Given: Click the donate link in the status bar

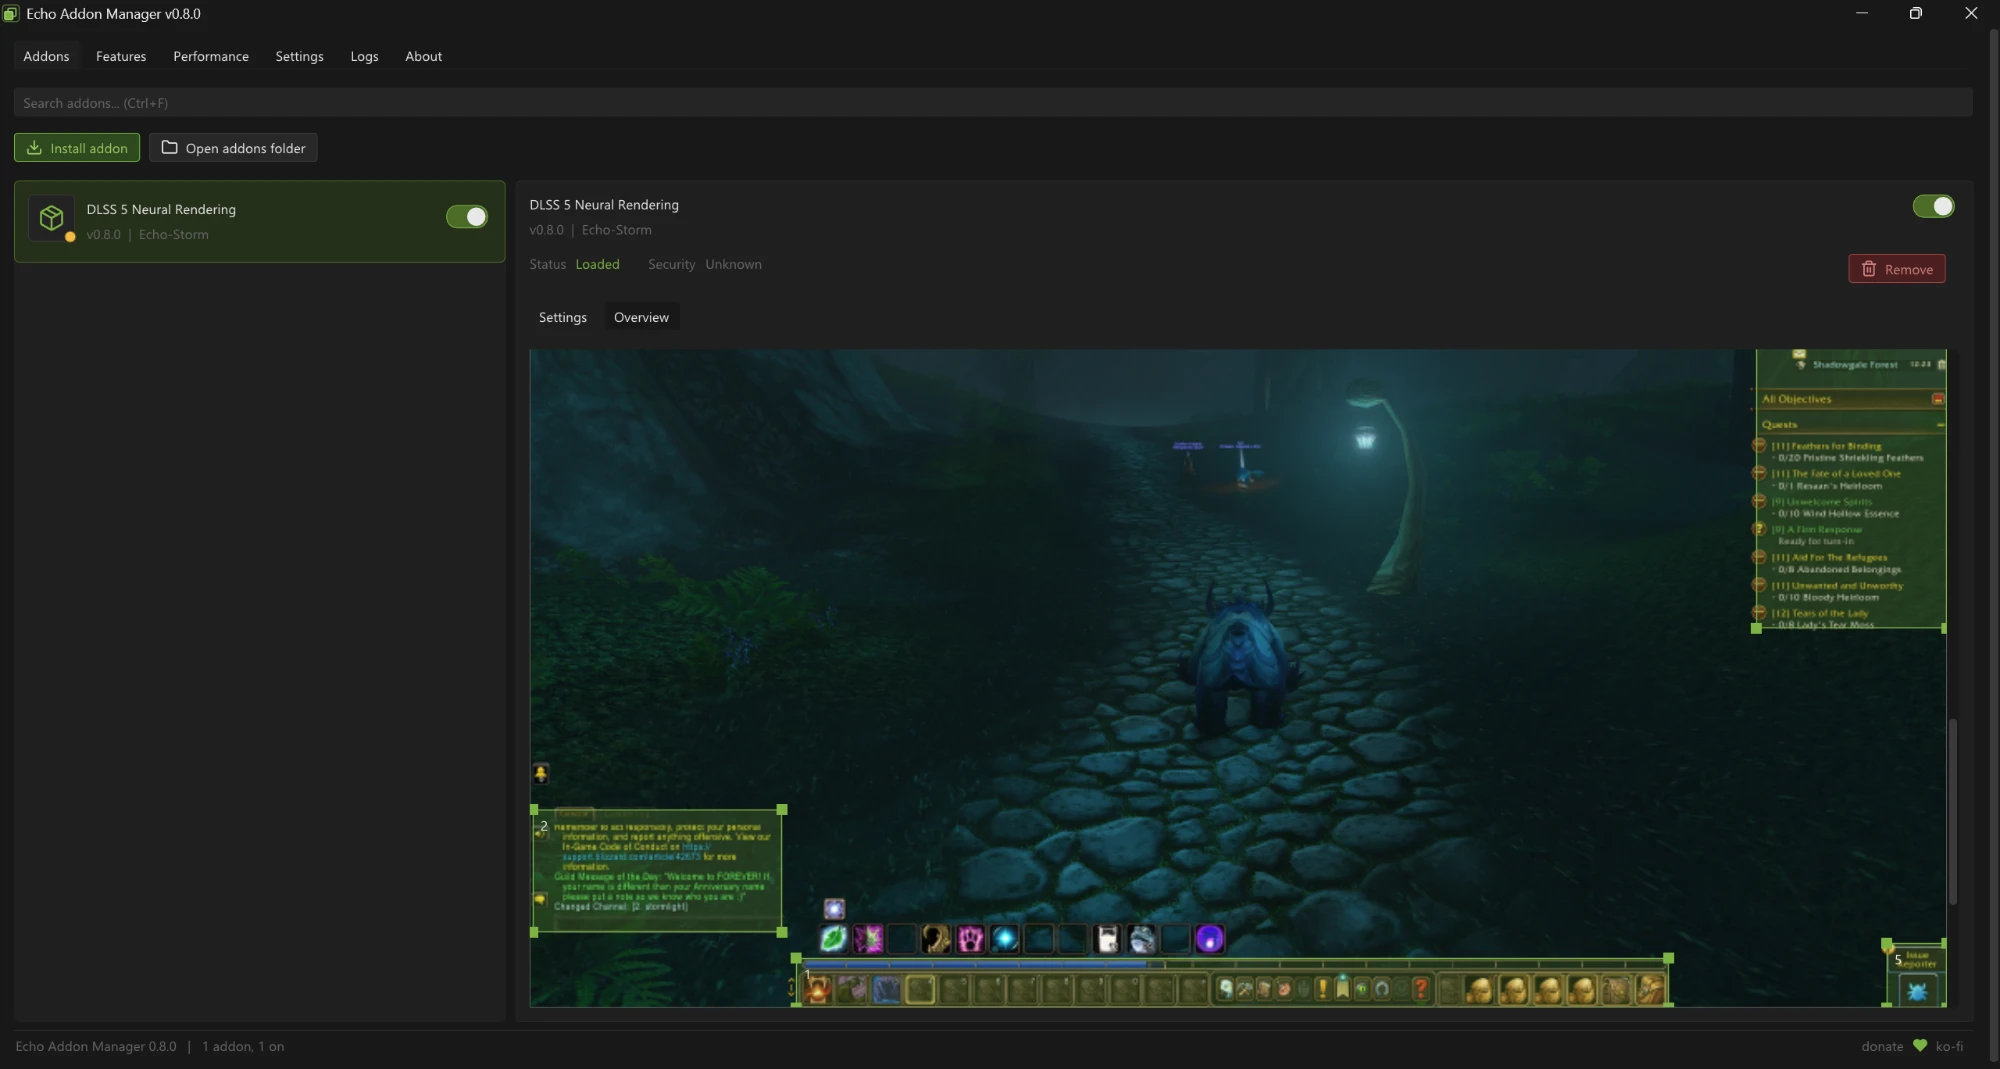Looking at the screenshot, I should (1882, 1046).
